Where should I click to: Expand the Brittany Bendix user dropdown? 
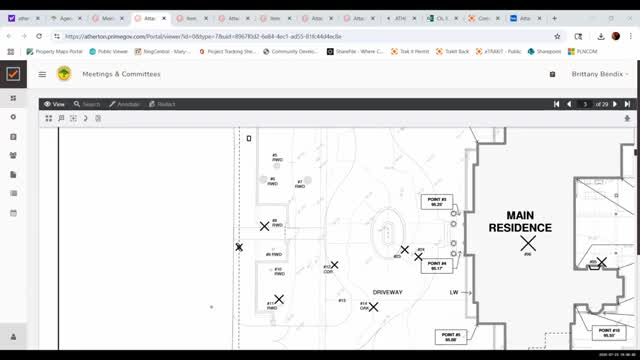pyautogui.click(x=600, y=74)
